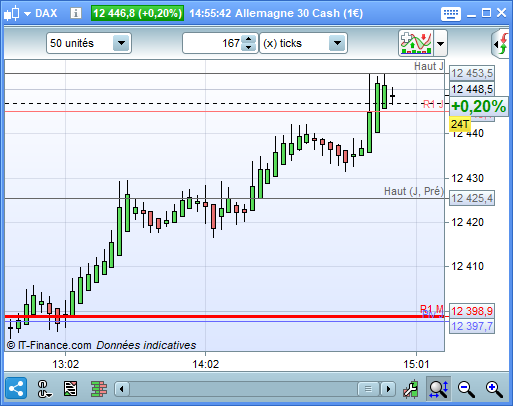513x406 pixels.
Task: Maximize the DAX chart window
Action: coord(486,13)
